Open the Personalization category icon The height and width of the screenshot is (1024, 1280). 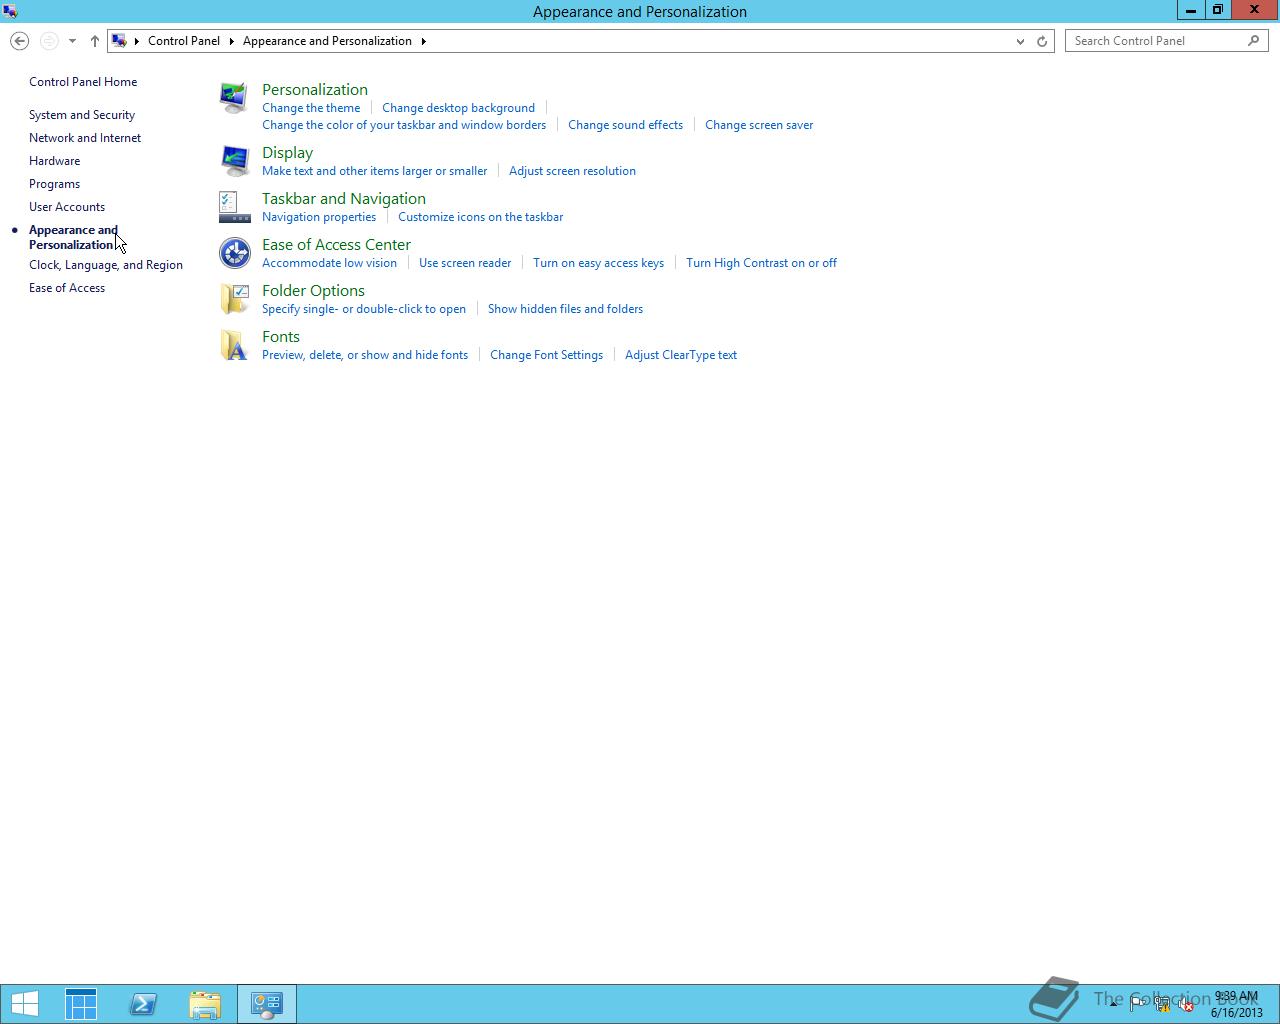234,97
